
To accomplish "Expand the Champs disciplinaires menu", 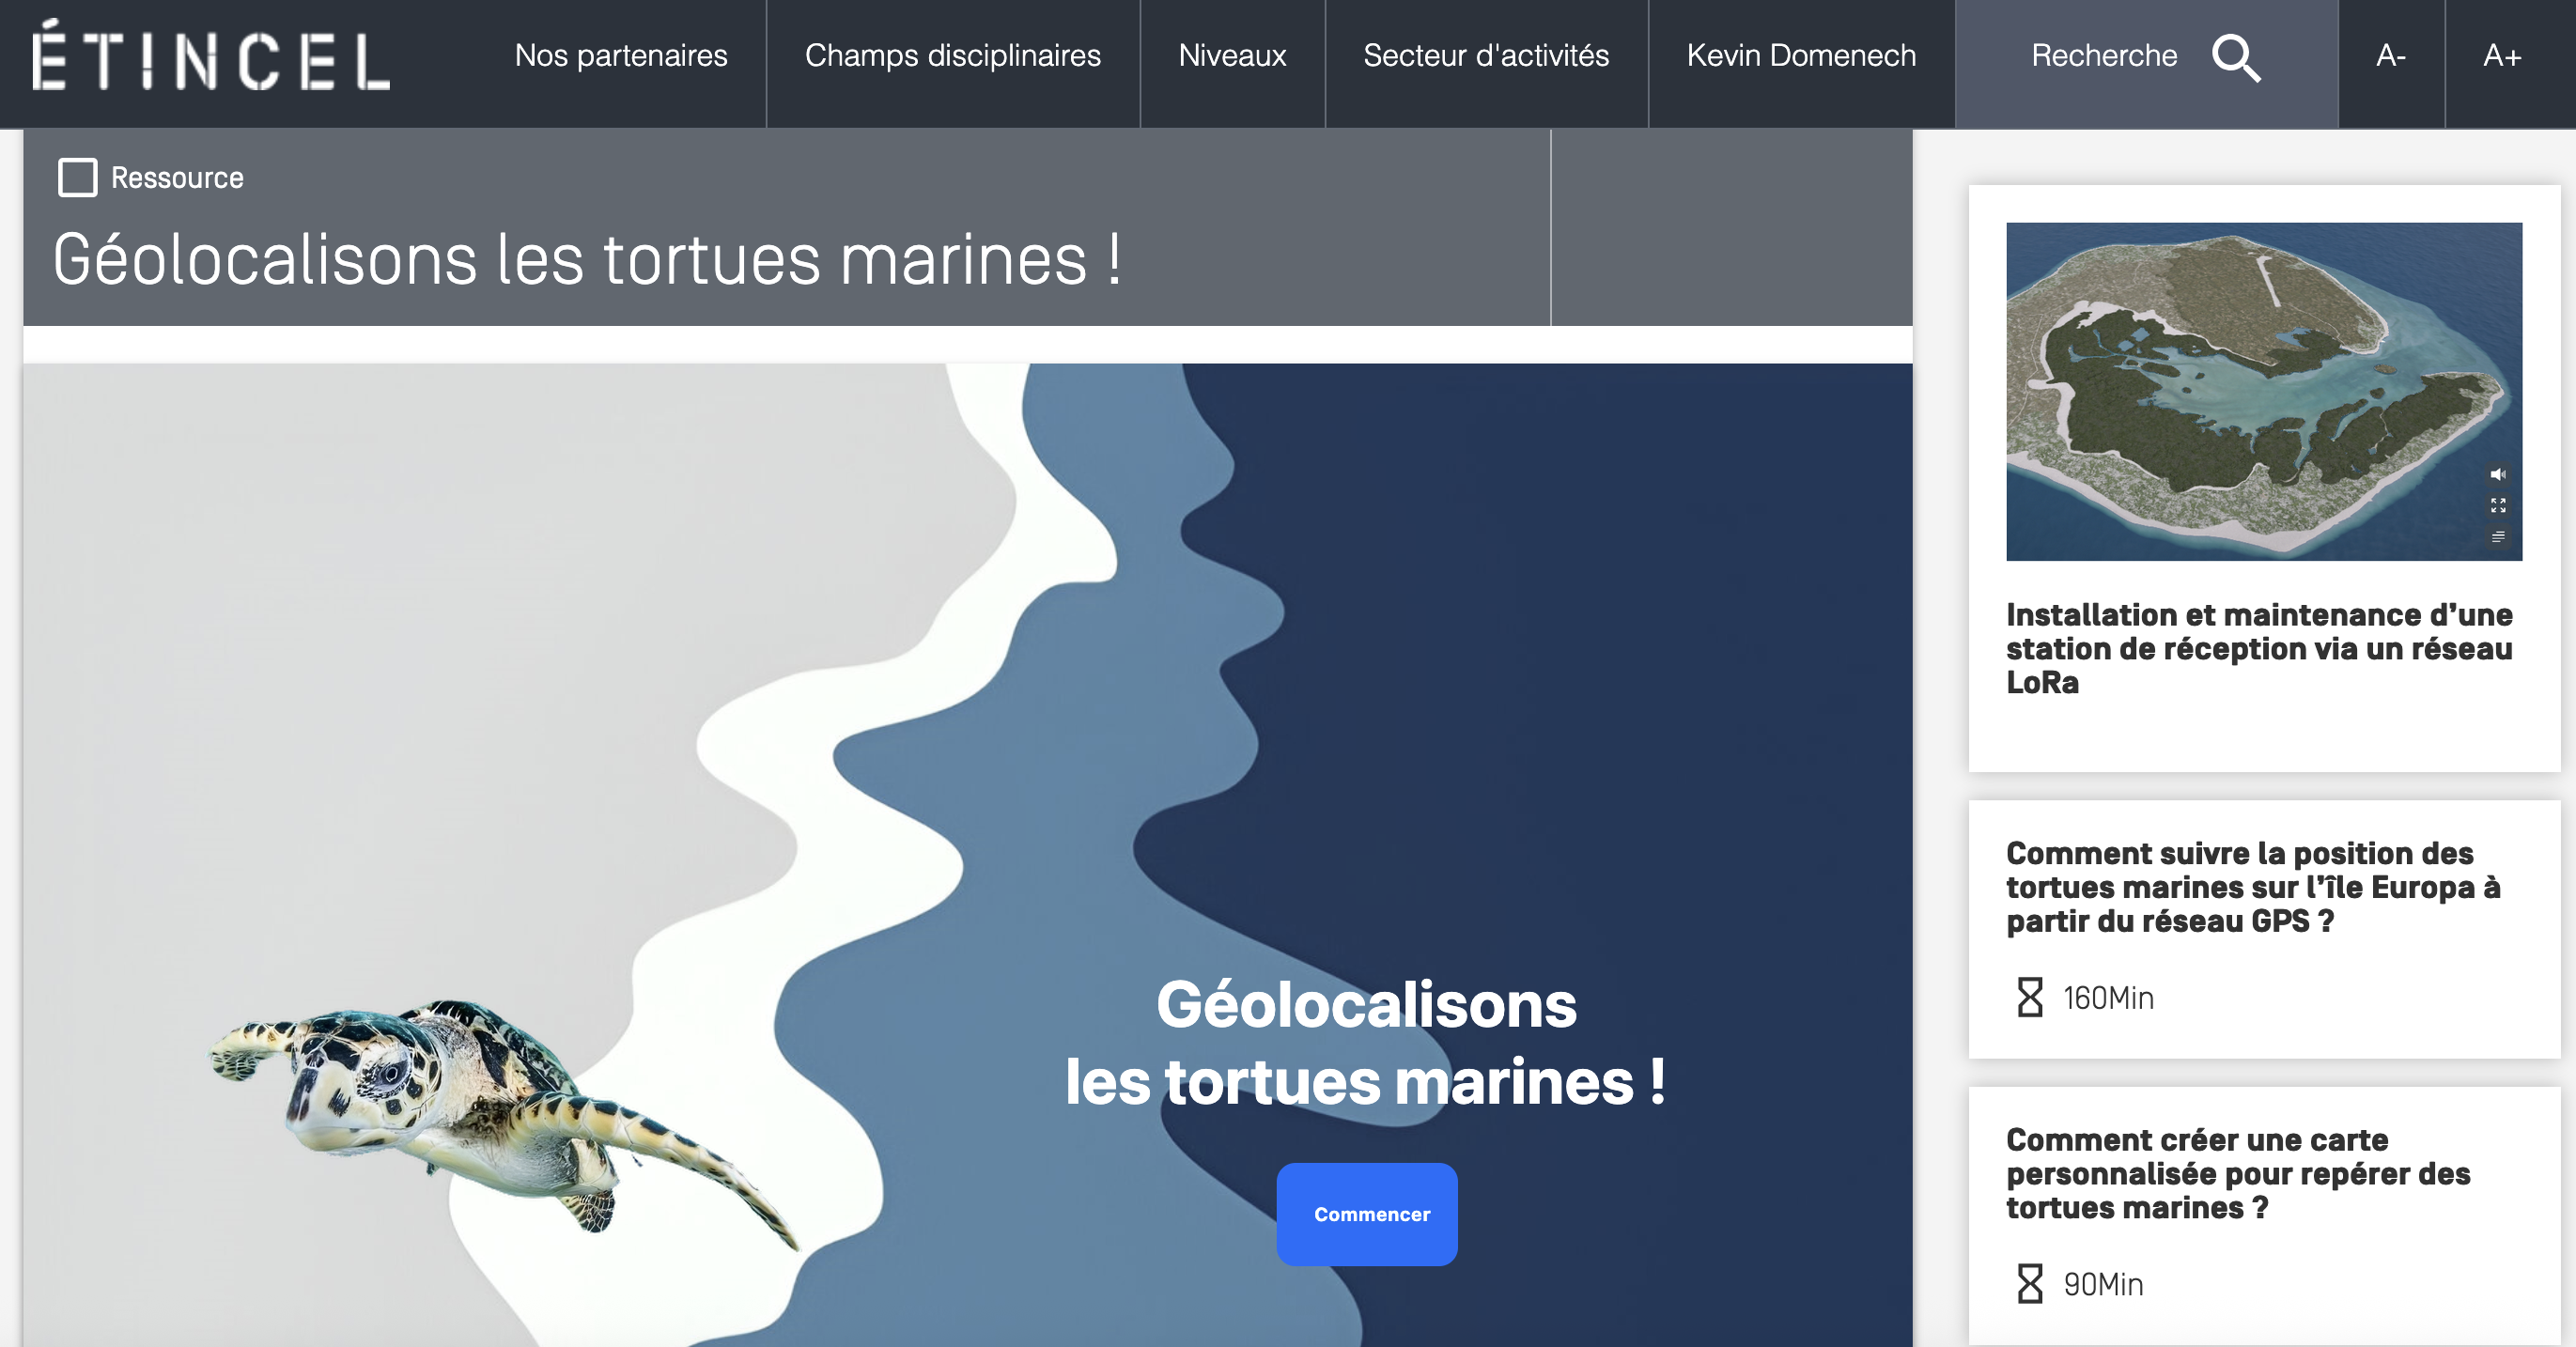I will [952, 56].
